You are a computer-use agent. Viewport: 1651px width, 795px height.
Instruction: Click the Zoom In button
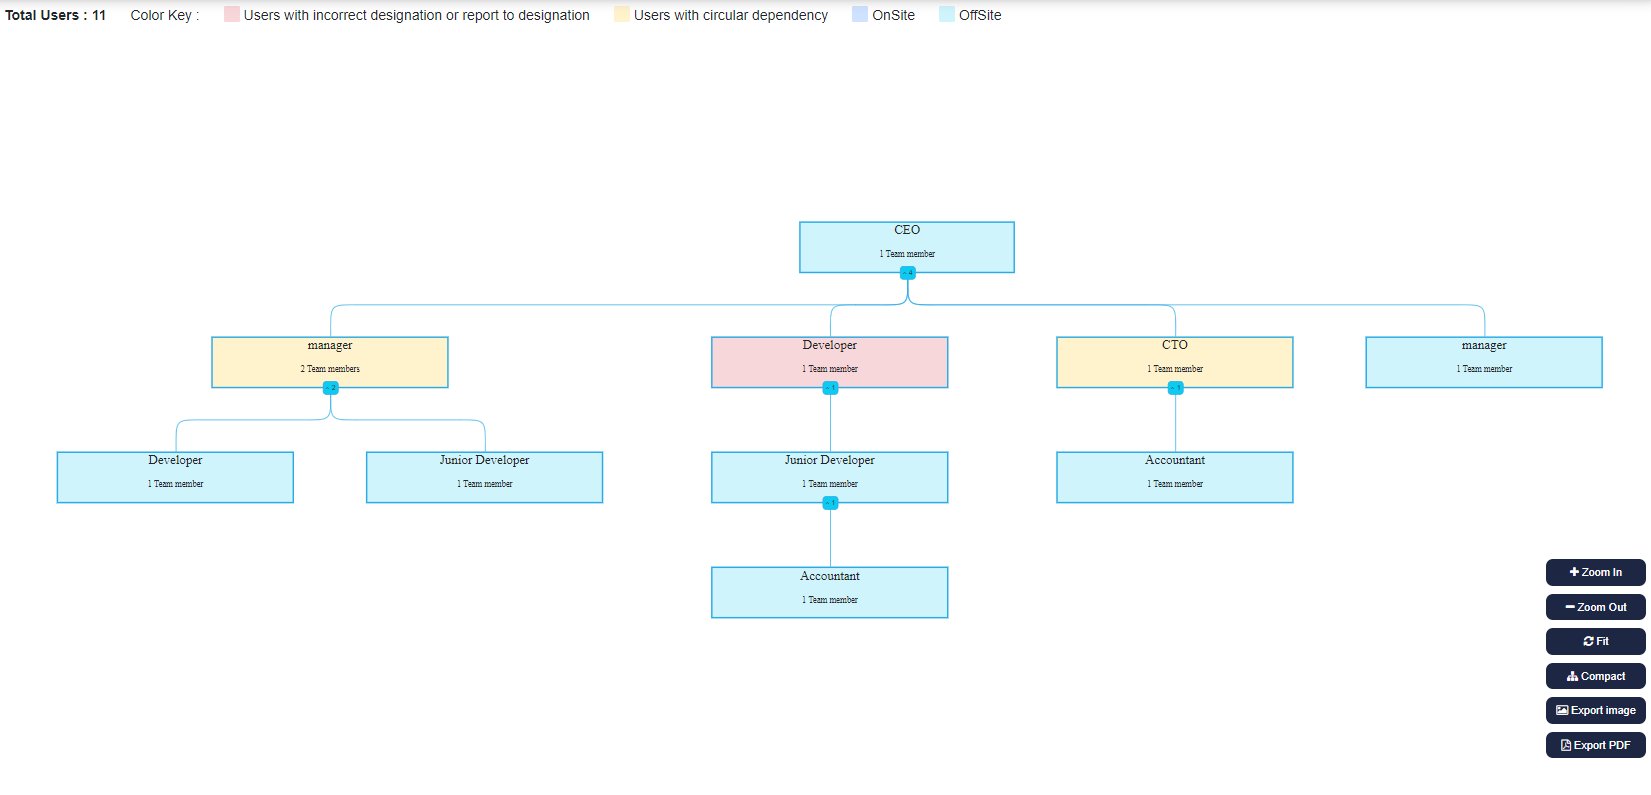point(1595,572)
